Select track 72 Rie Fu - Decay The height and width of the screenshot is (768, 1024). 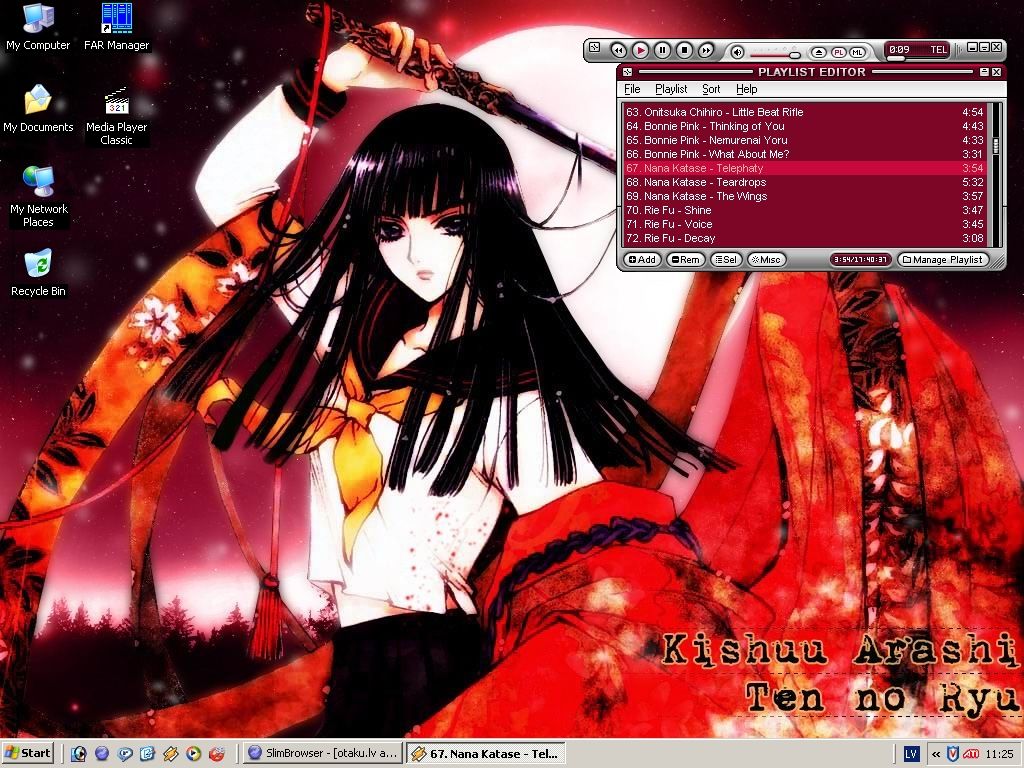click(x=805, y=238)
